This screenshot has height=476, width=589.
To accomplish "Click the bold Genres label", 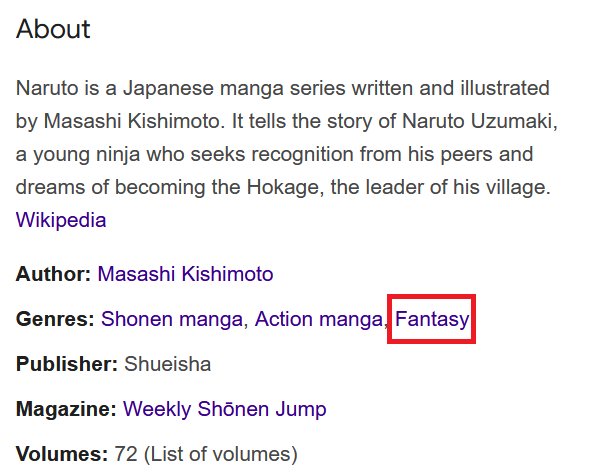I will click(55, 319).
